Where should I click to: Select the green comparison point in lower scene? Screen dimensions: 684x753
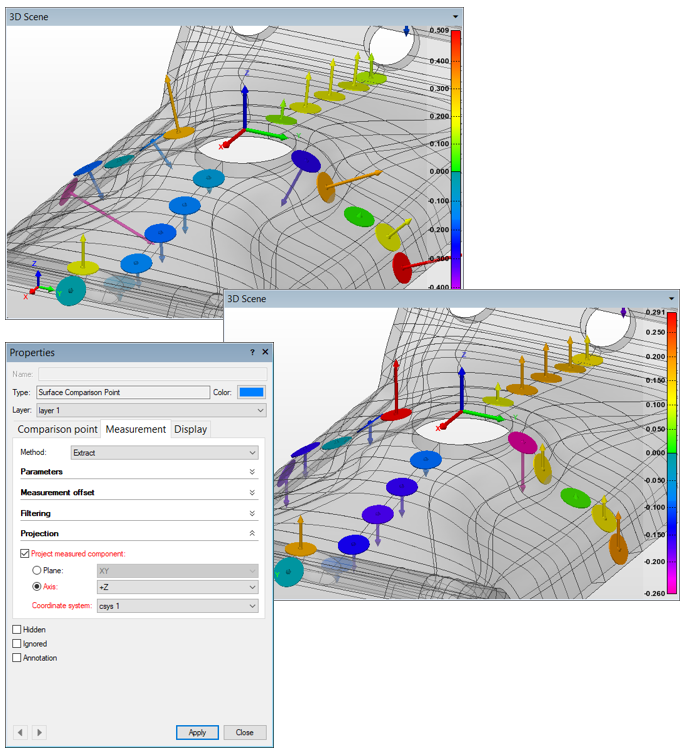point(575,498)
